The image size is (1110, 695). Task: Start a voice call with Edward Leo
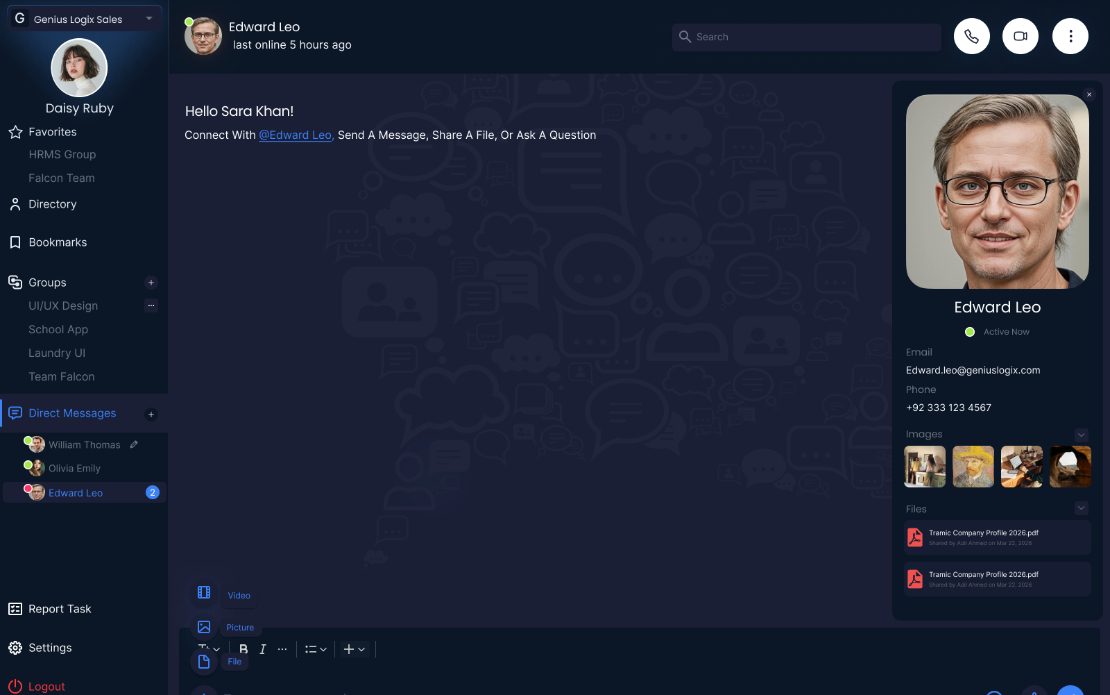coord(971,36)
